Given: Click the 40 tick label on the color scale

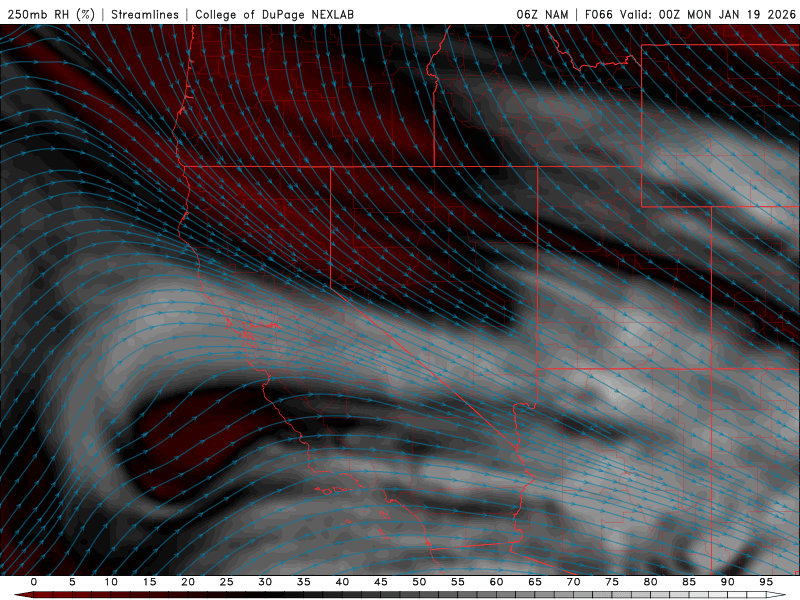Looking at the screenshot, I should click(342, 582).
